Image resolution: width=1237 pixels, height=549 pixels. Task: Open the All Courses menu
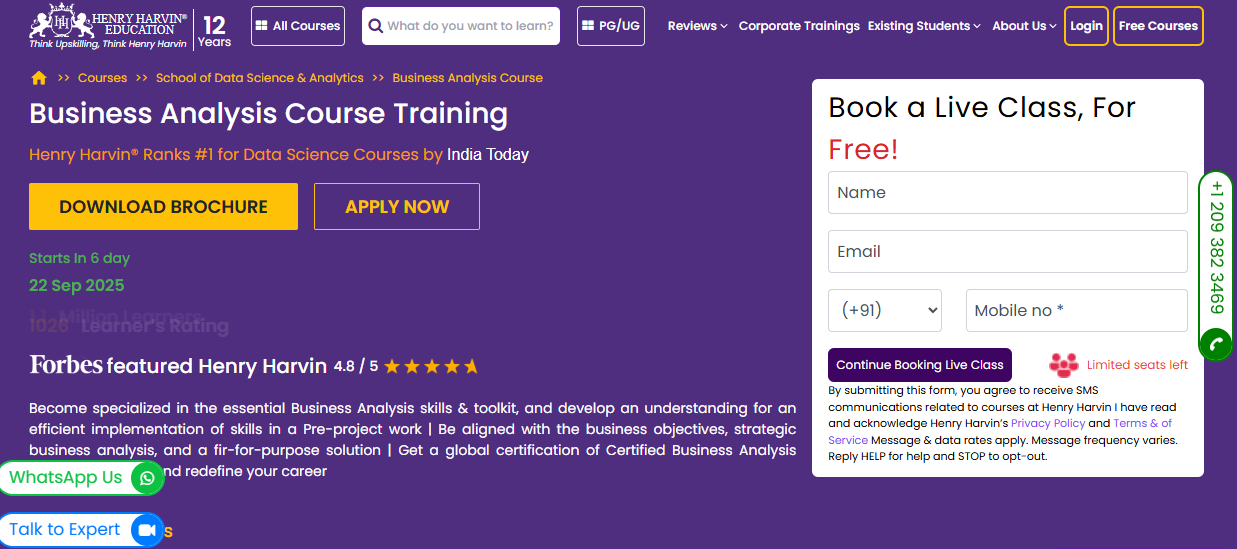point(298,26)
